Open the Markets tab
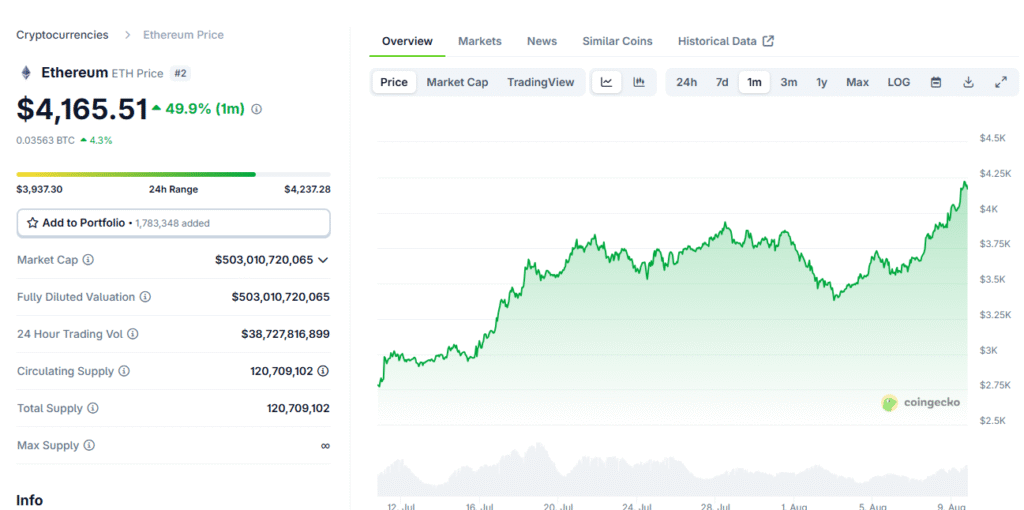Image resolution: width=1024 pixels, height=510 pixels. click(x=480, y=41)
